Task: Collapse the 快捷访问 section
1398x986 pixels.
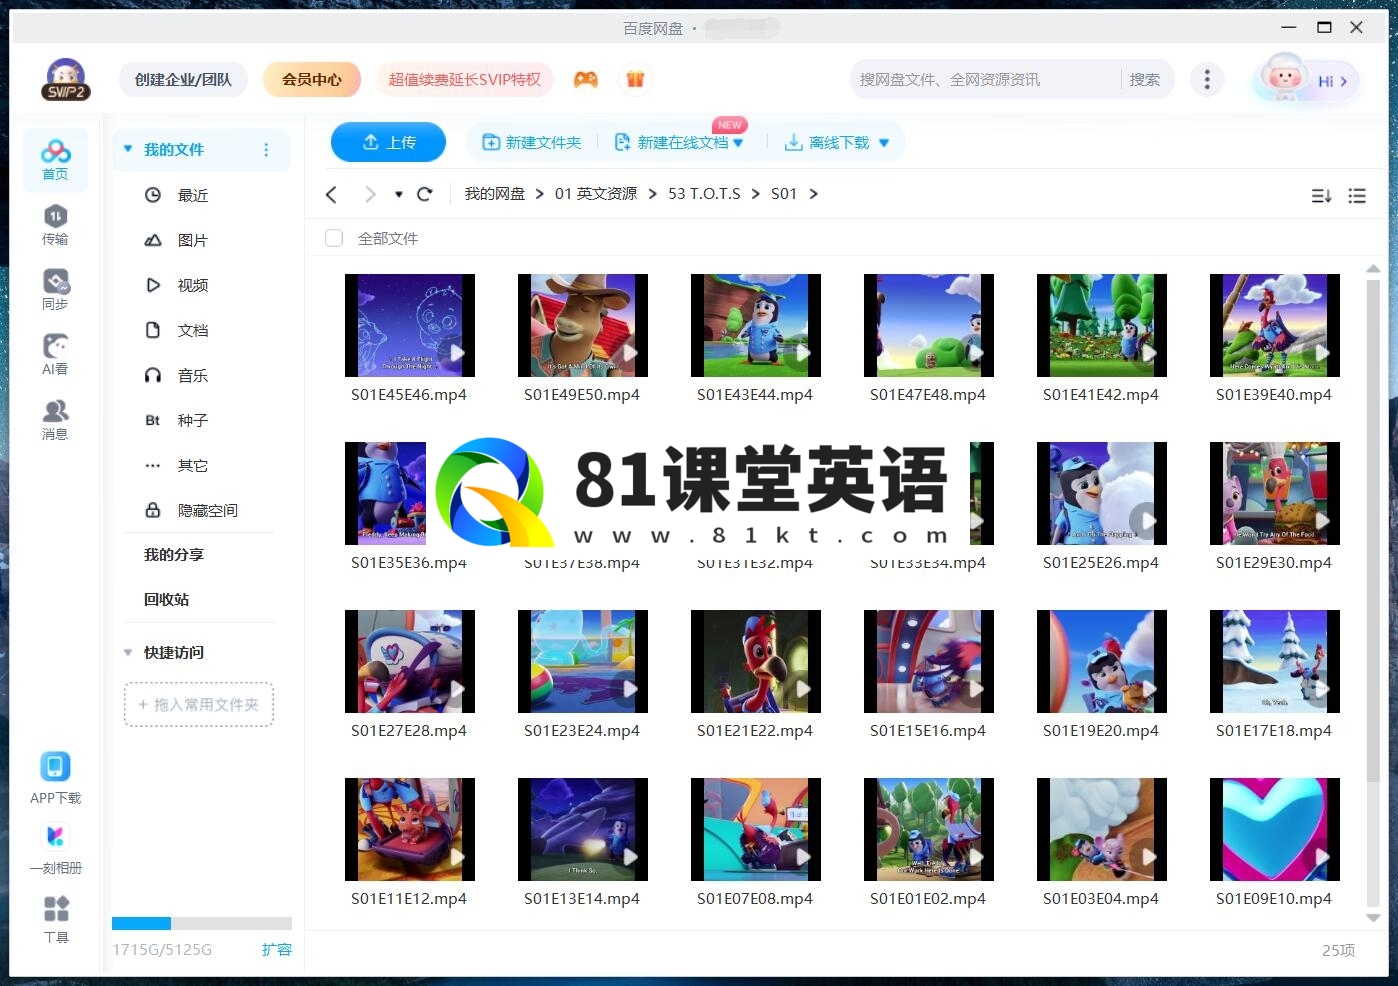Action: [x=128, y=652]
